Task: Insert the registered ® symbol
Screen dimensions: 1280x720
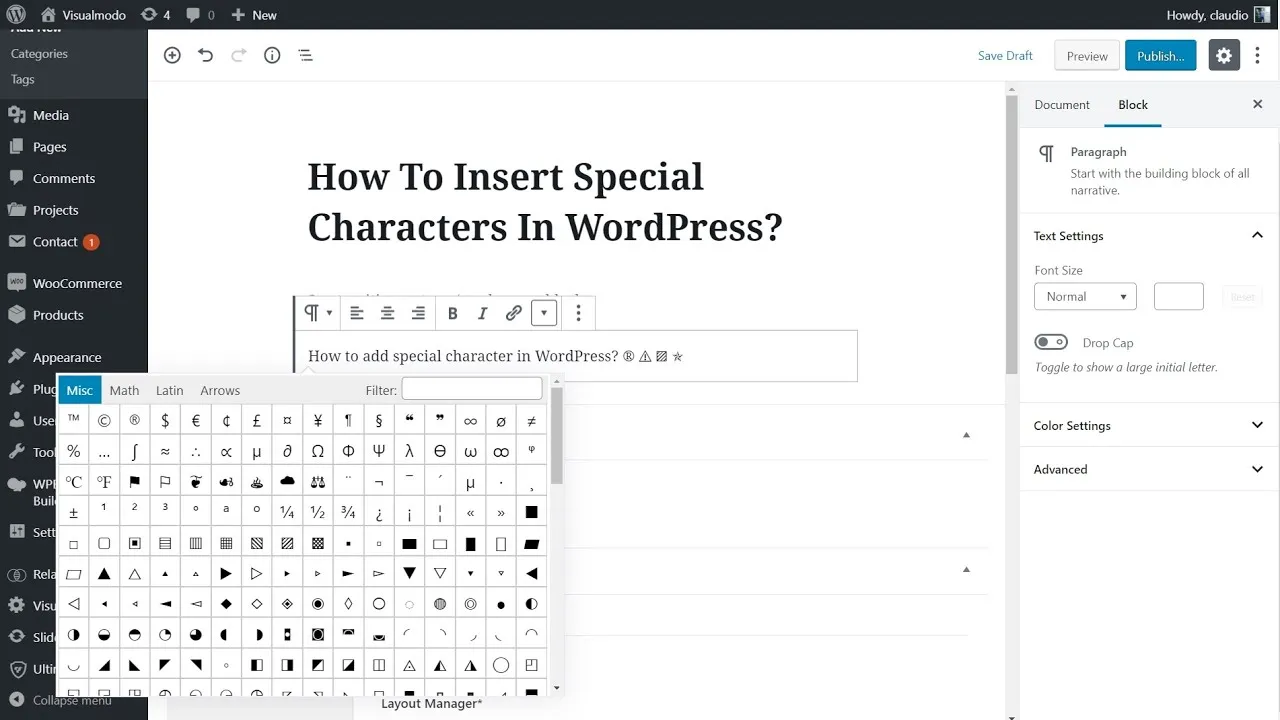Action: point(134,421)
